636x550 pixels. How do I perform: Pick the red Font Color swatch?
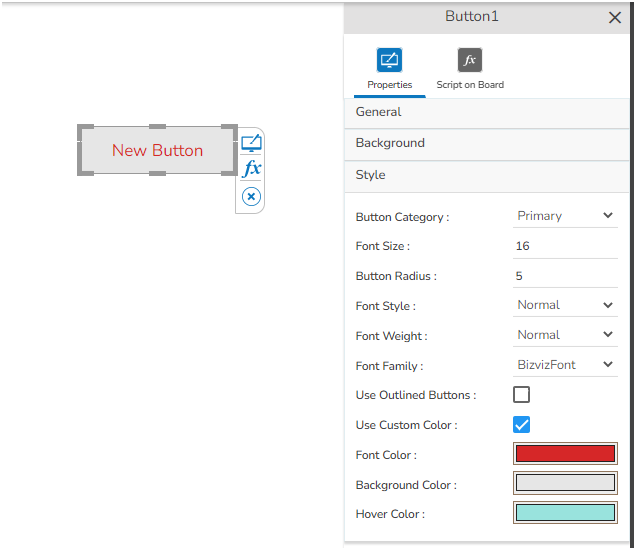[565, 454]
